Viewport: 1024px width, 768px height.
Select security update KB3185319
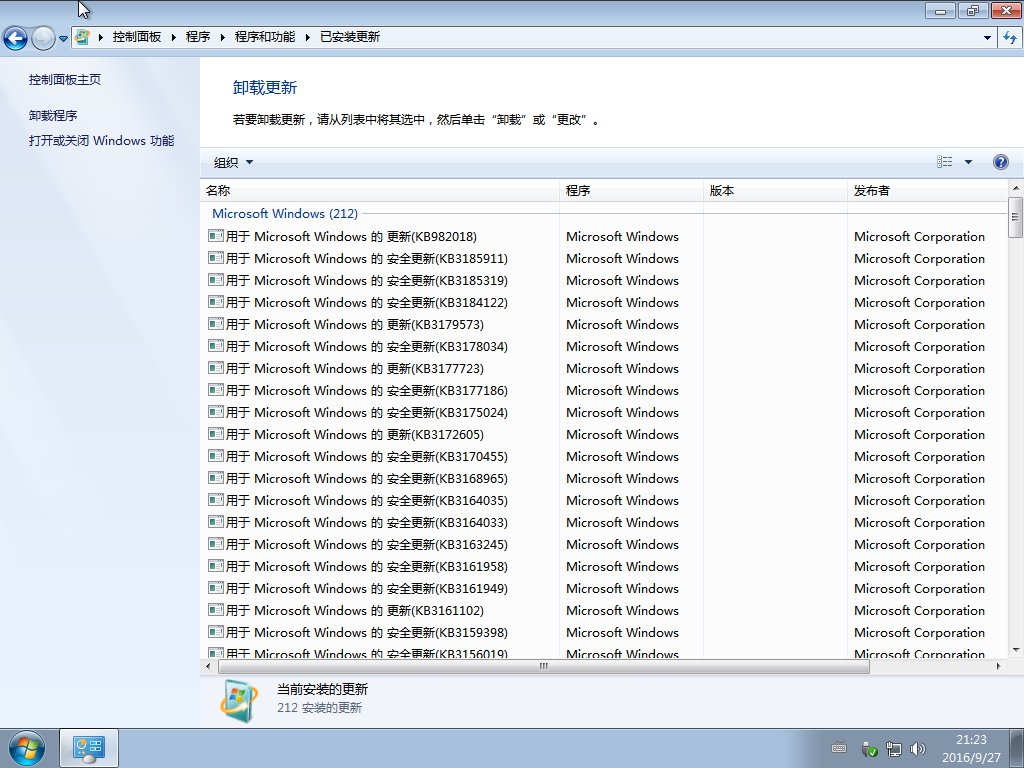(x=604, y=280)
